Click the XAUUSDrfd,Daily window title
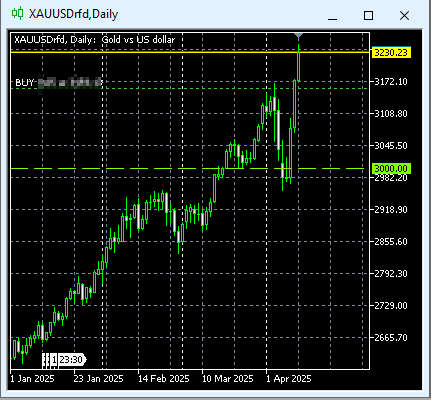 [x=73, y=14]
